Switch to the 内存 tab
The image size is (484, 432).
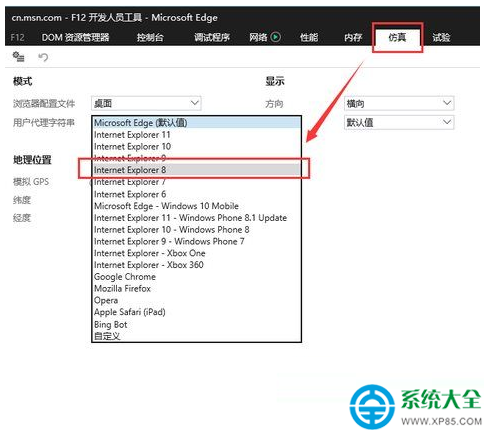[x=353, y=37]
